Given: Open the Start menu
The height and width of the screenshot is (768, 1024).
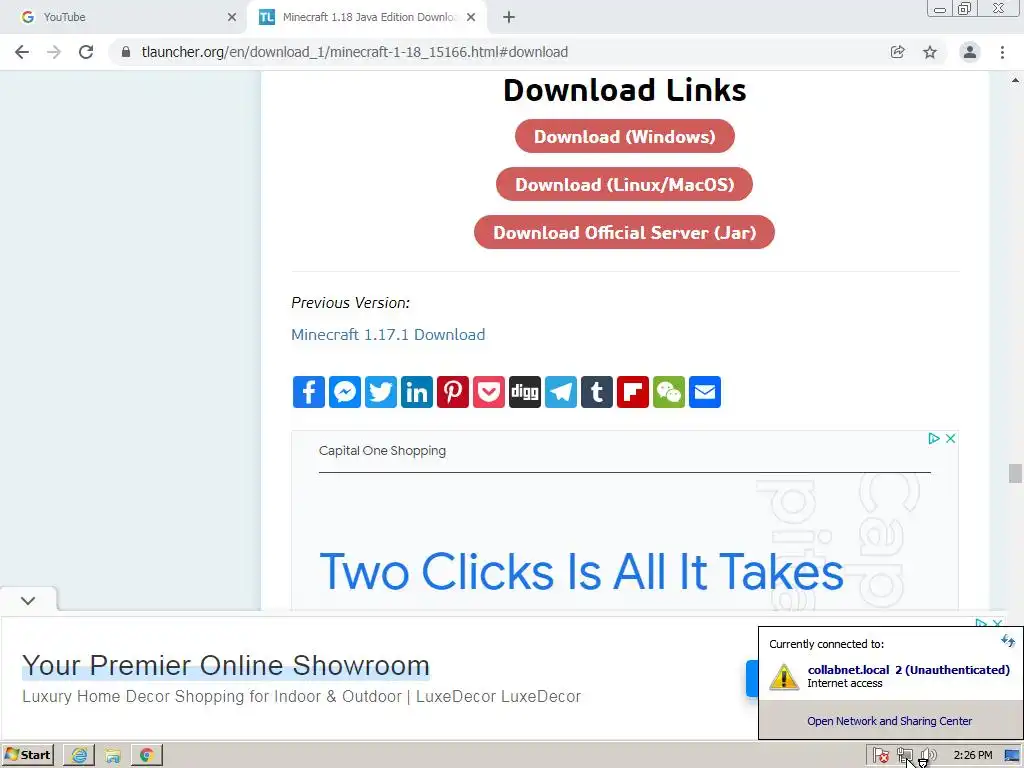Looking at the screenshot, I should (28, 755).
